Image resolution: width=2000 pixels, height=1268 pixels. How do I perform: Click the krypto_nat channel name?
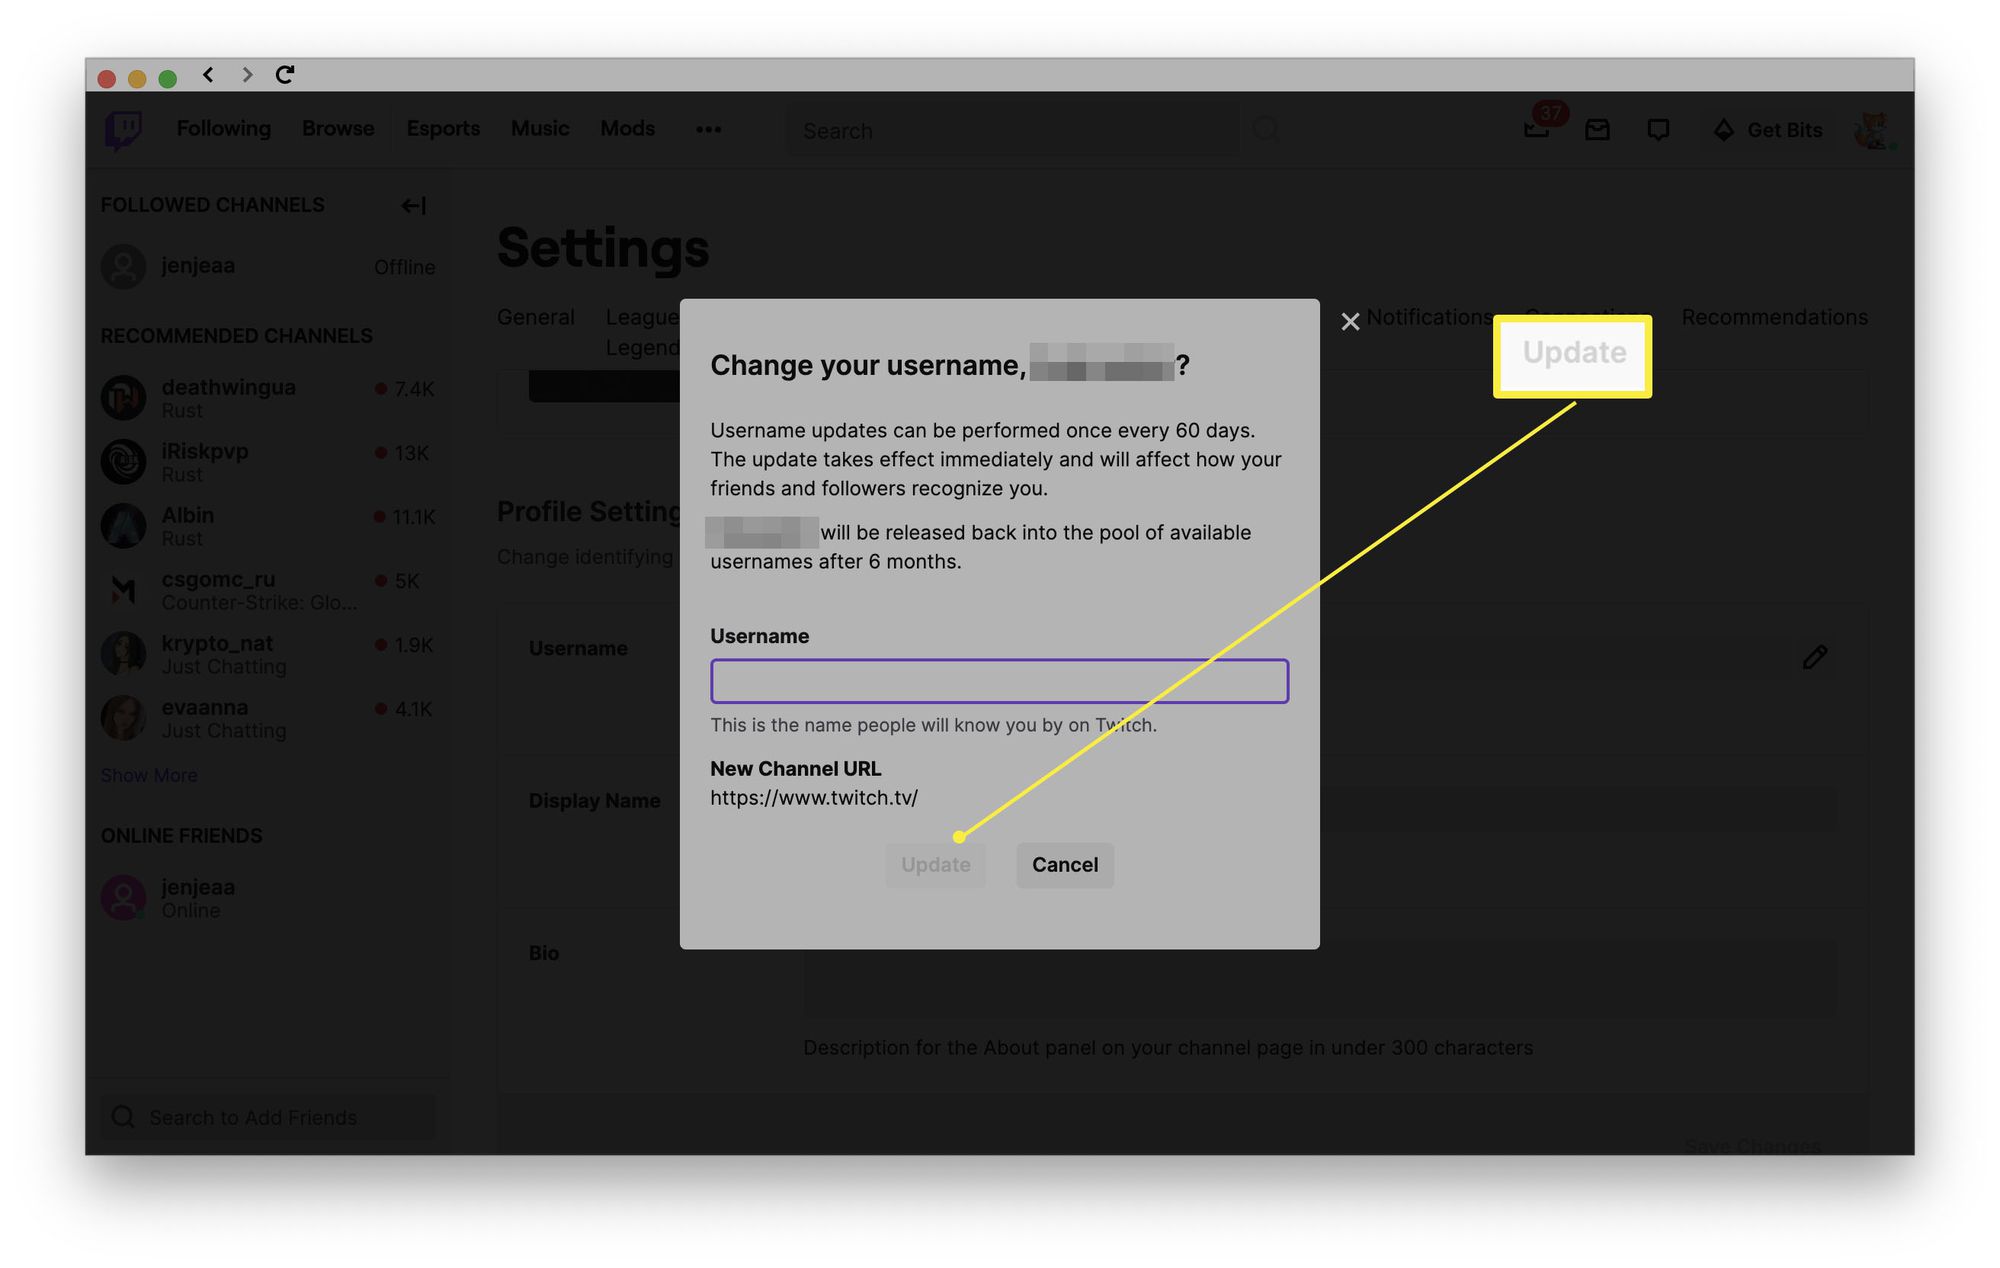click(217, 643)
